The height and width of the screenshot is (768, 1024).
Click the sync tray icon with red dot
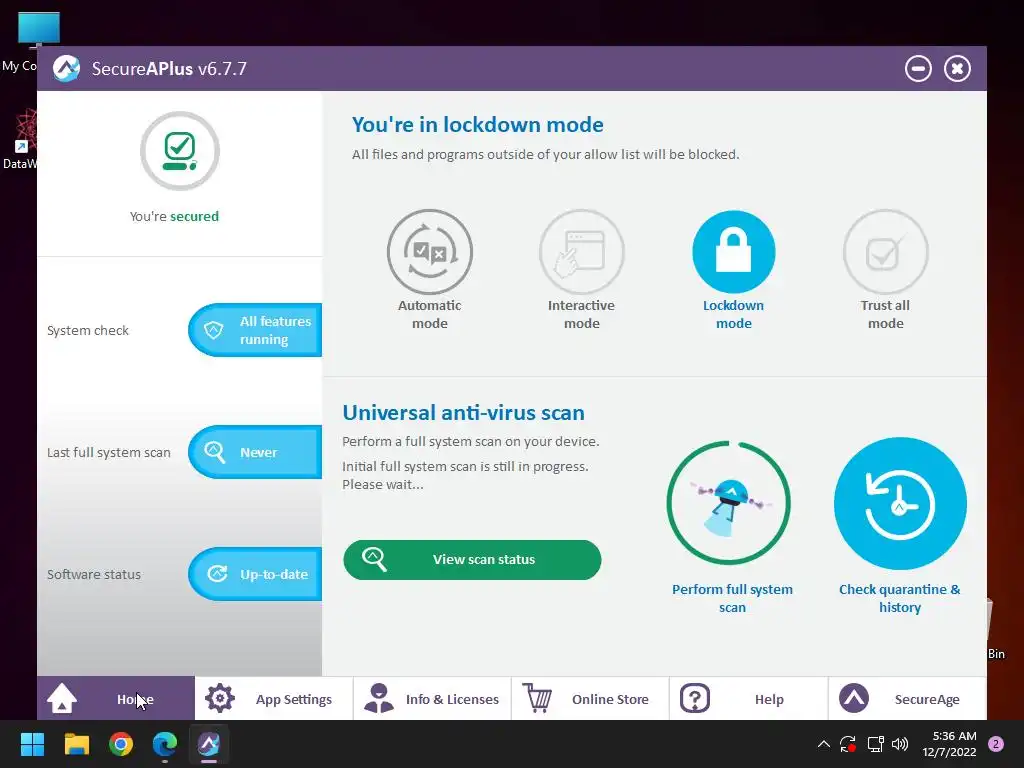(x=848, y=744)
